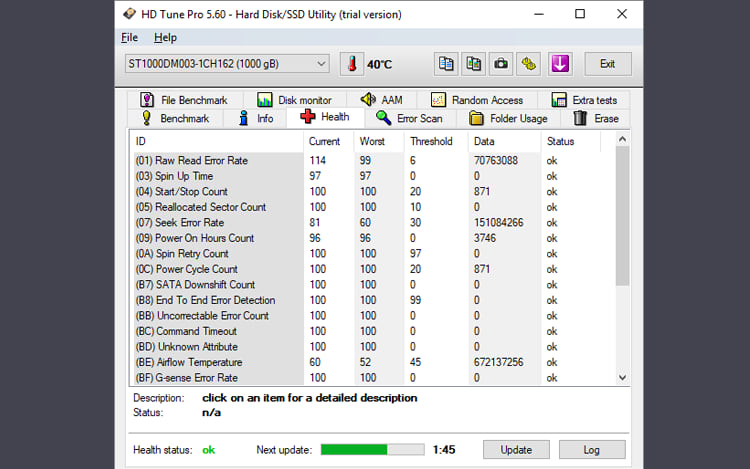Switch to the Info tab
Screen dimensions: 750x469
[256, 118]
